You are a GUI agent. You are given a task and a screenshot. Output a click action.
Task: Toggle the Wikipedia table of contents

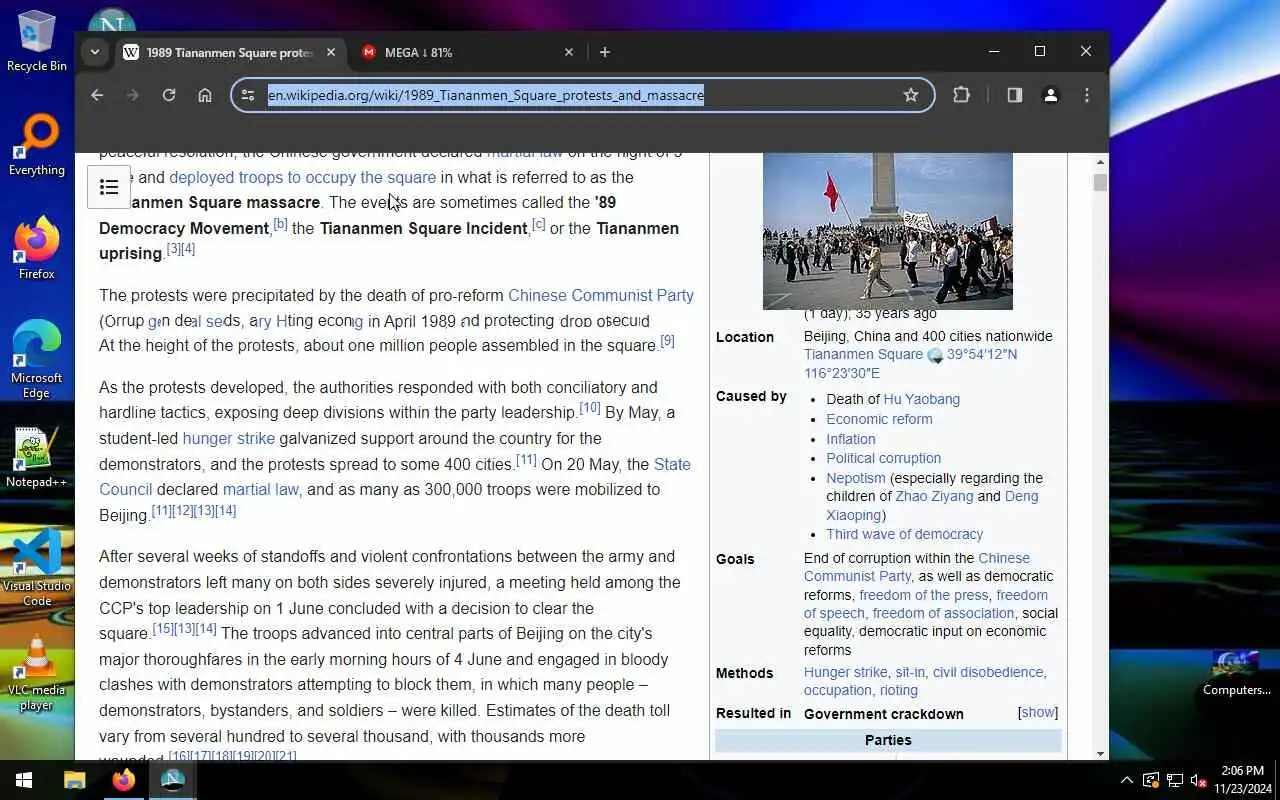[x=109, y=187]
